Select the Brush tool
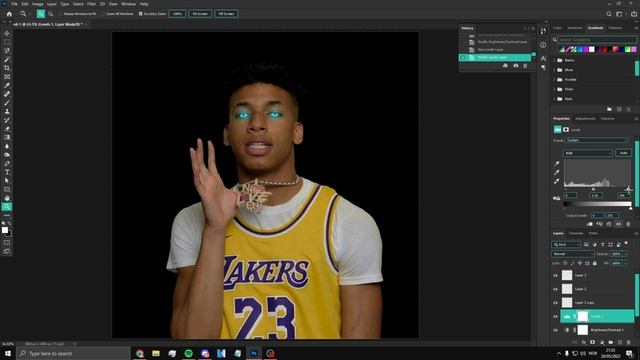This screenshot has height=360, width=640. click(7, 102)
